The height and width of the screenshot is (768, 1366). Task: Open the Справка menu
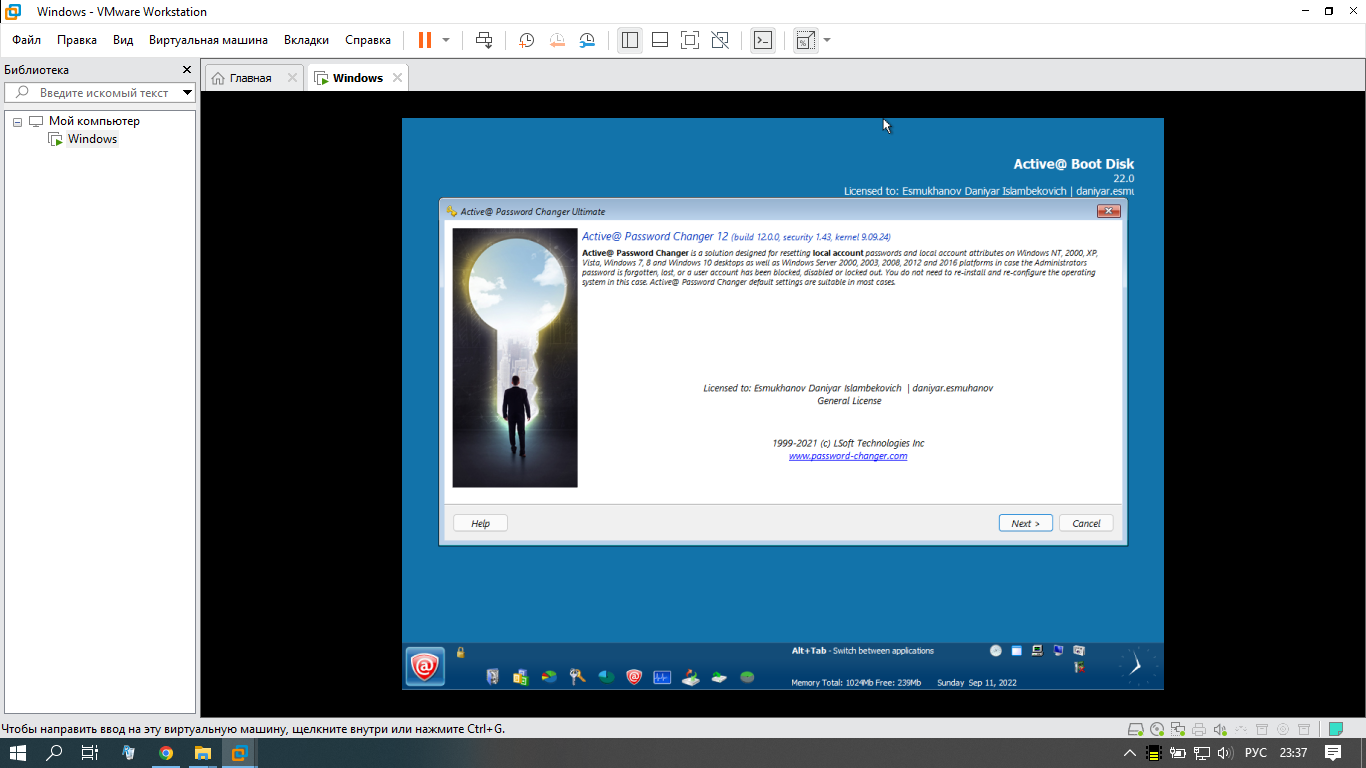point(368,40)
